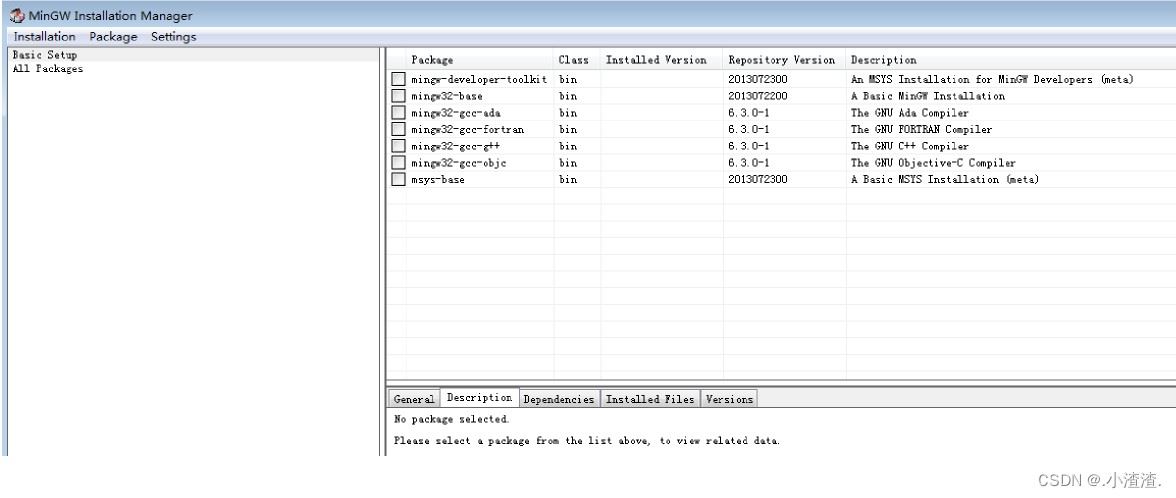The width and height of the screenshot is (1176, 498).
Task: Open the Installation menu
Action: (x=45, y=37)
